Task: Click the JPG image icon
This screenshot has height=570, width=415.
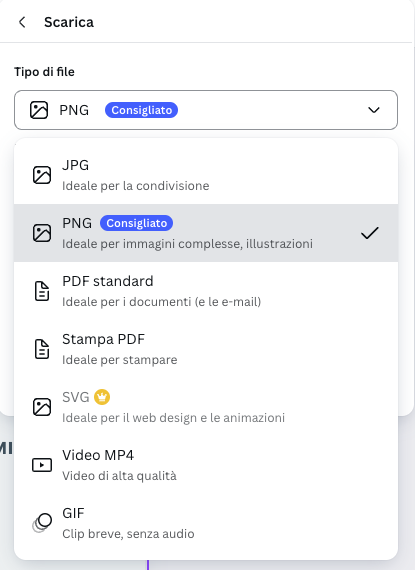Action: 42,175
